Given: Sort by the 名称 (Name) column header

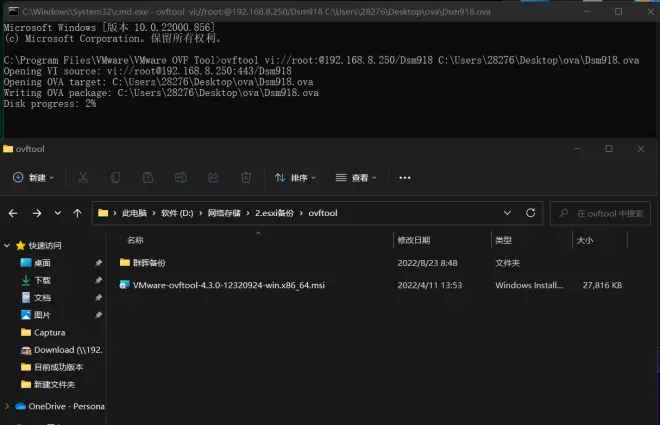Looking at the screenshot, I should coord(135,240).
